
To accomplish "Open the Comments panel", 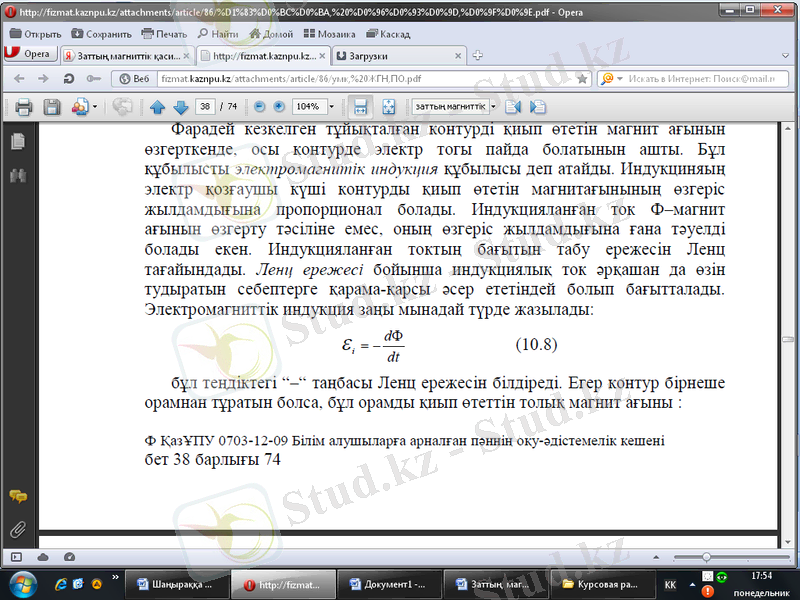I will tap(18, 496).
